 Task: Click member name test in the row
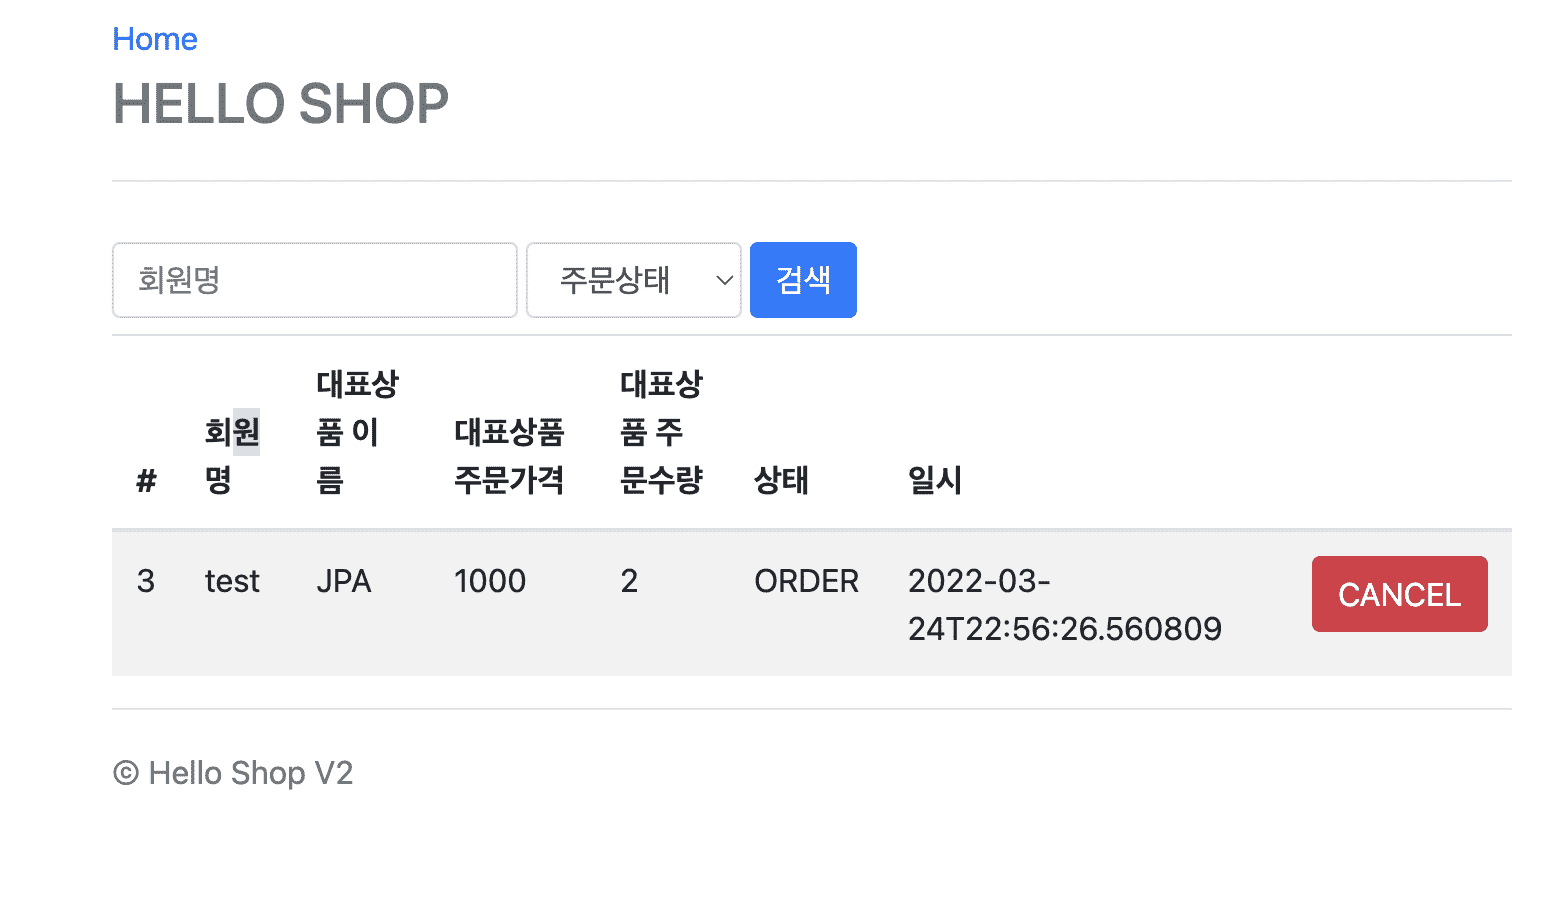tap(232, 581)
